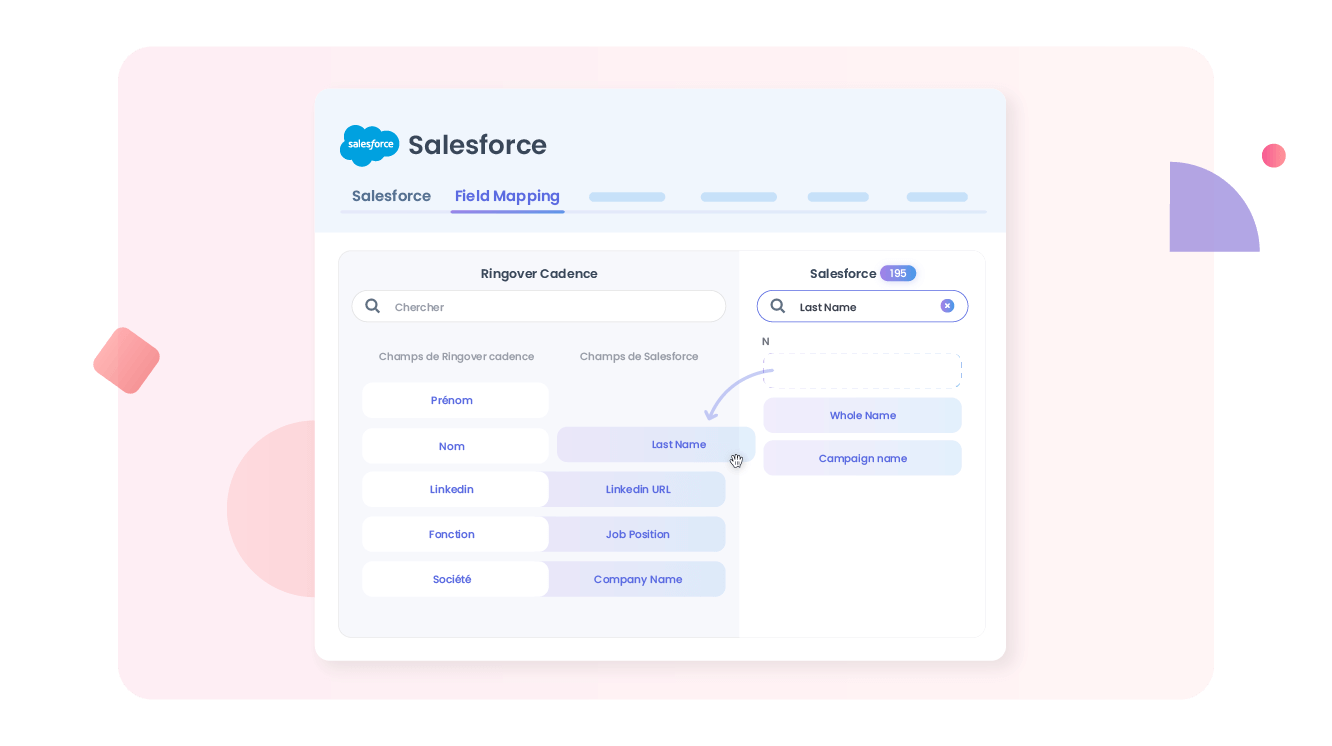1332x746 pixels.
Task: Click the Job Position mapping field
Action: click(638, 534)
